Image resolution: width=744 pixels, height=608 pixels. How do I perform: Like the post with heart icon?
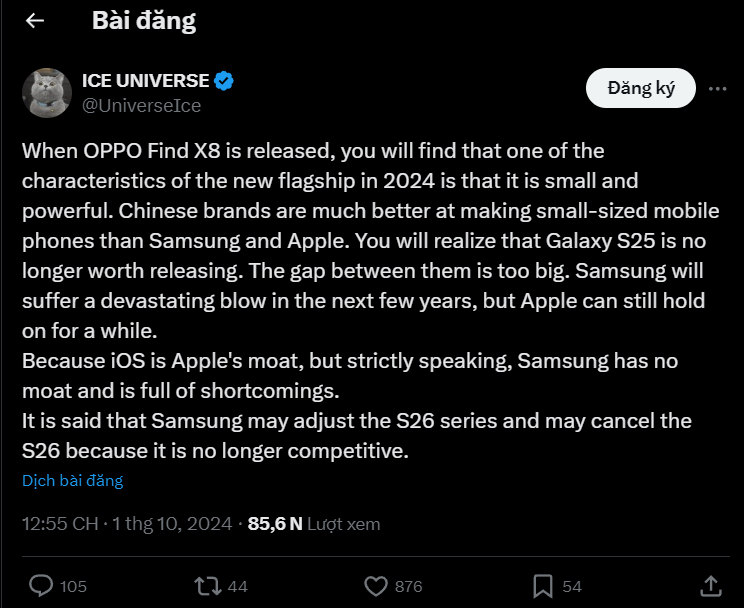(x=376, y=586)
